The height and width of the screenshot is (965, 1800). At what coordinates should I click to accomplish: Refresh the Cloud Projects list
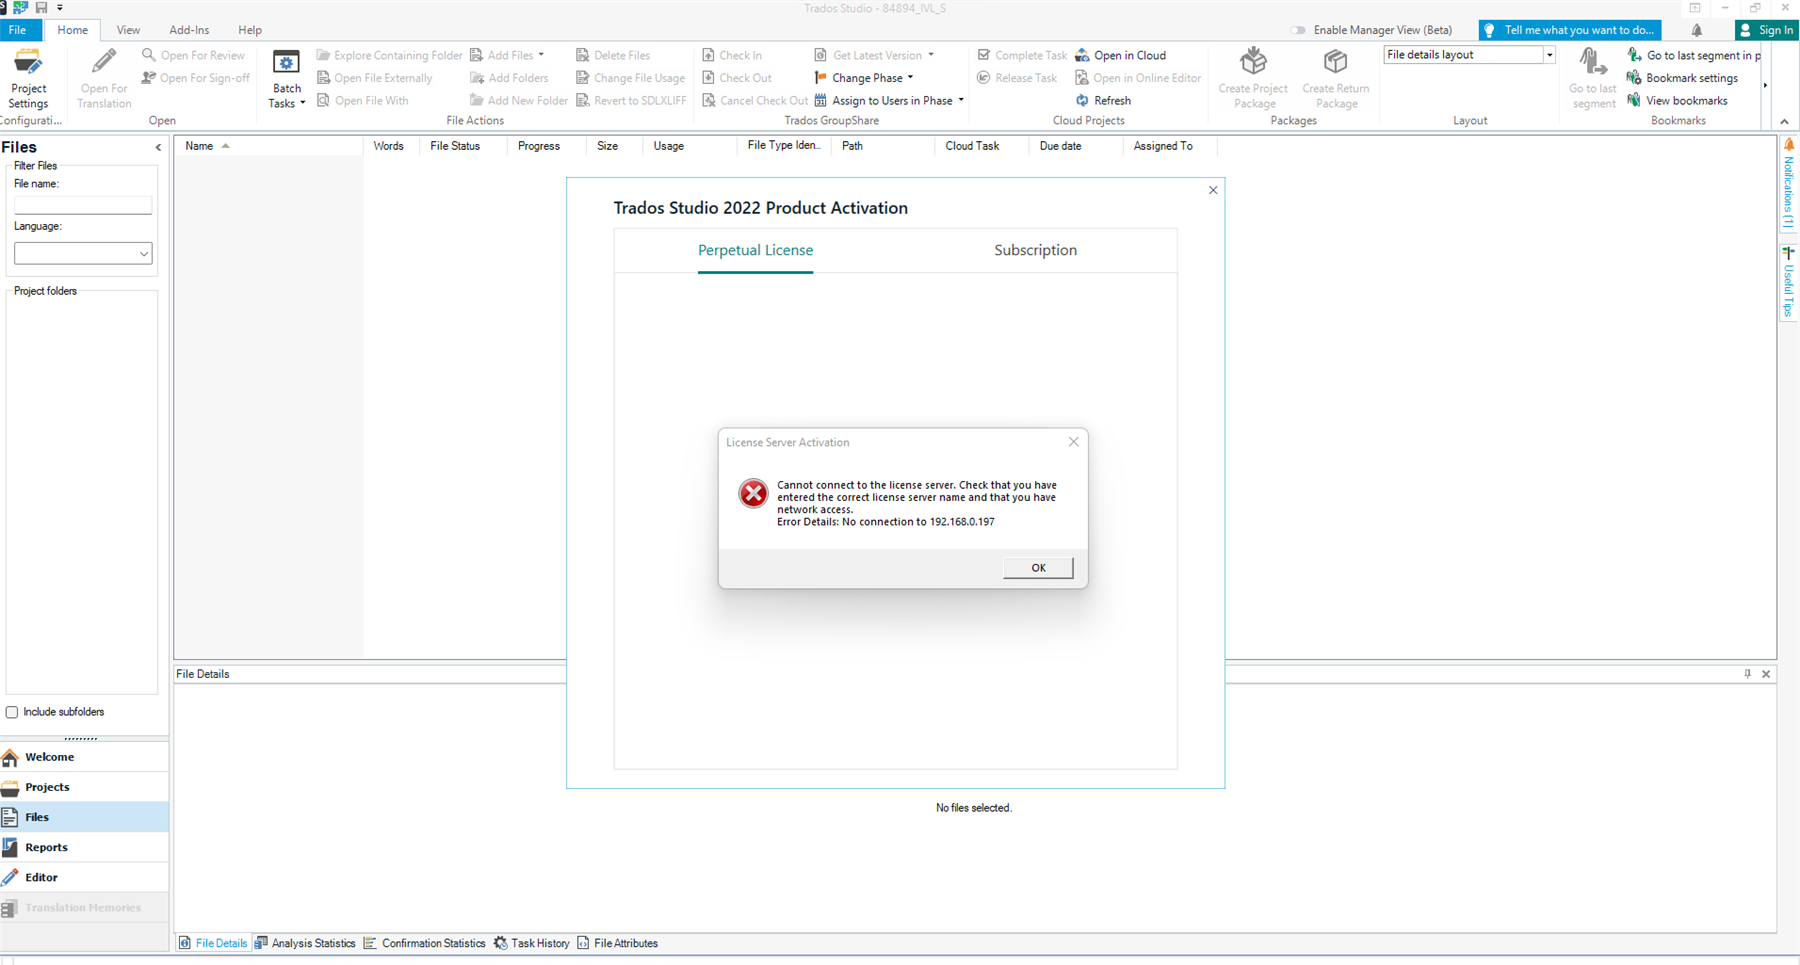(1103, 100)
